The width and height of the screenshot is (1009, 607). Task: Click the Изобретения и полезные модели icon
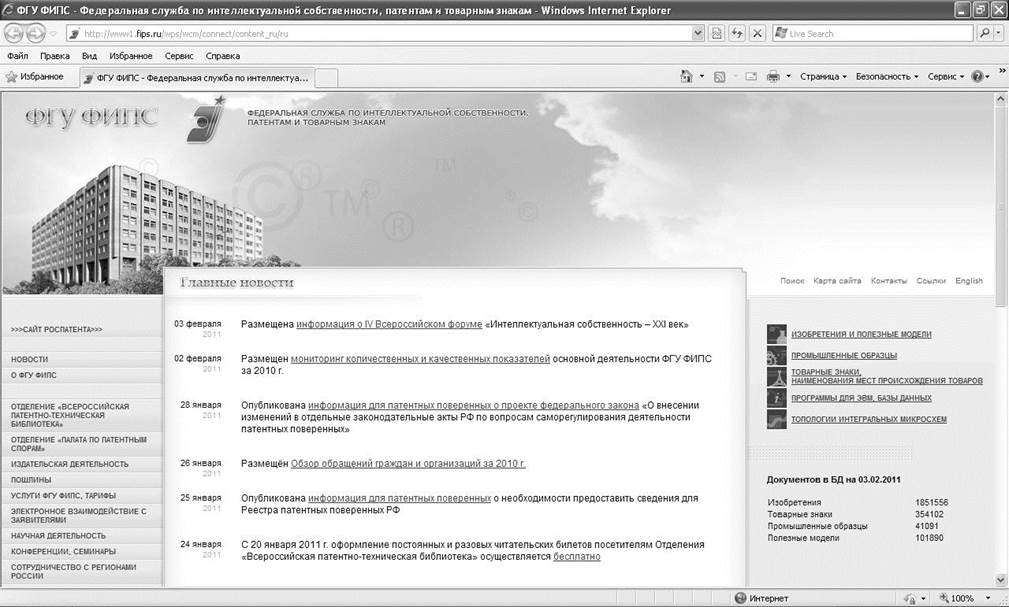point(776,334)
